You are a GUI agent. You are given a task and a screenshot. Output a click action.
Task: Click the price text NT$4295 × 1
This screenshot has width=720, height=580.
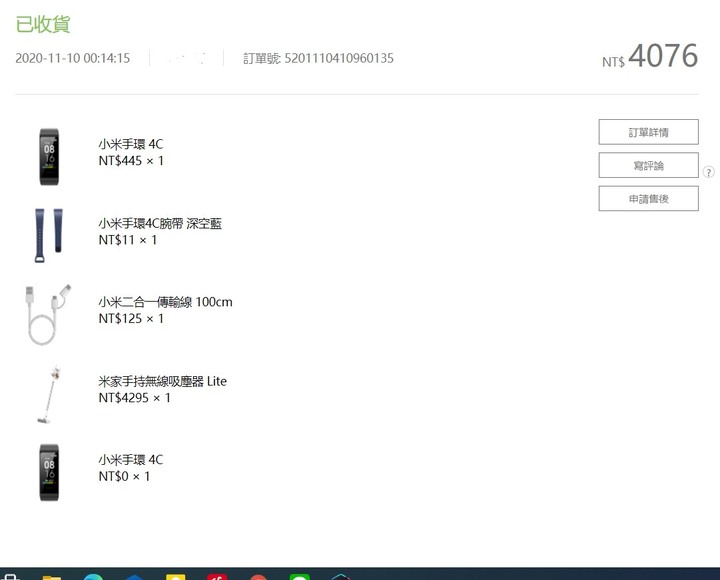135,398
